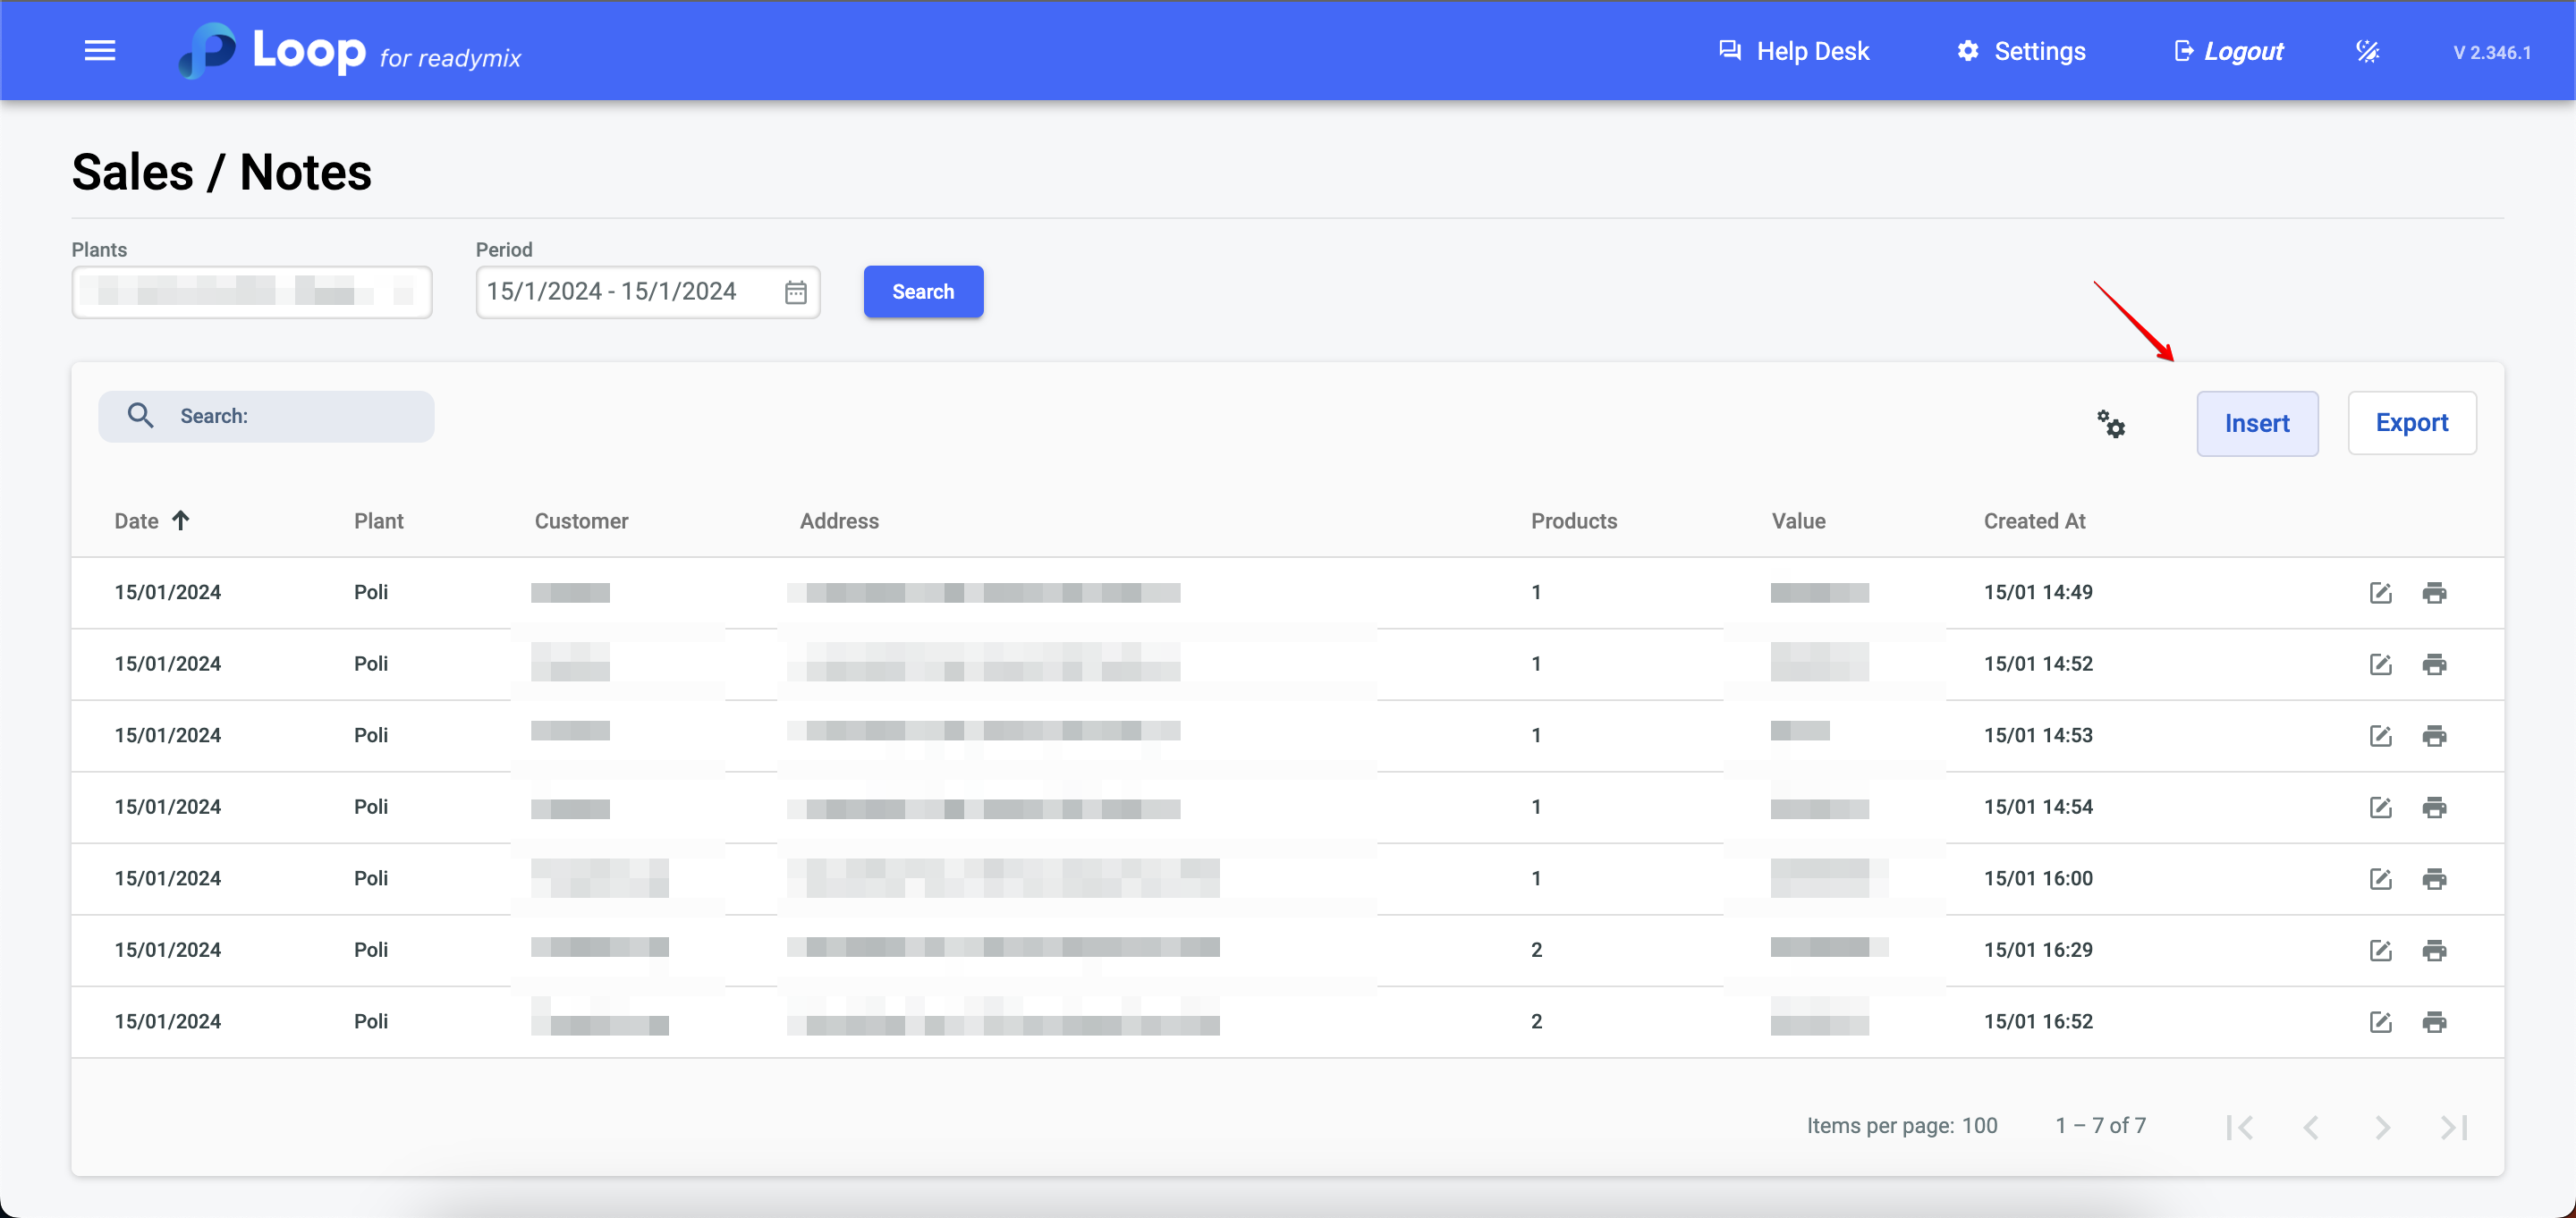
Task: Open the Plants dropdown selector
Action: coord(251,292)
